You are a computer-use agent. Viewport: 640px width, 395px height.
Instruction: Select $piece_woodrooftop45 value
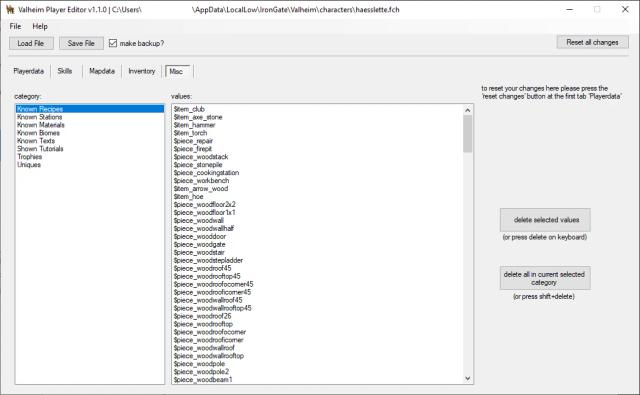317,276
